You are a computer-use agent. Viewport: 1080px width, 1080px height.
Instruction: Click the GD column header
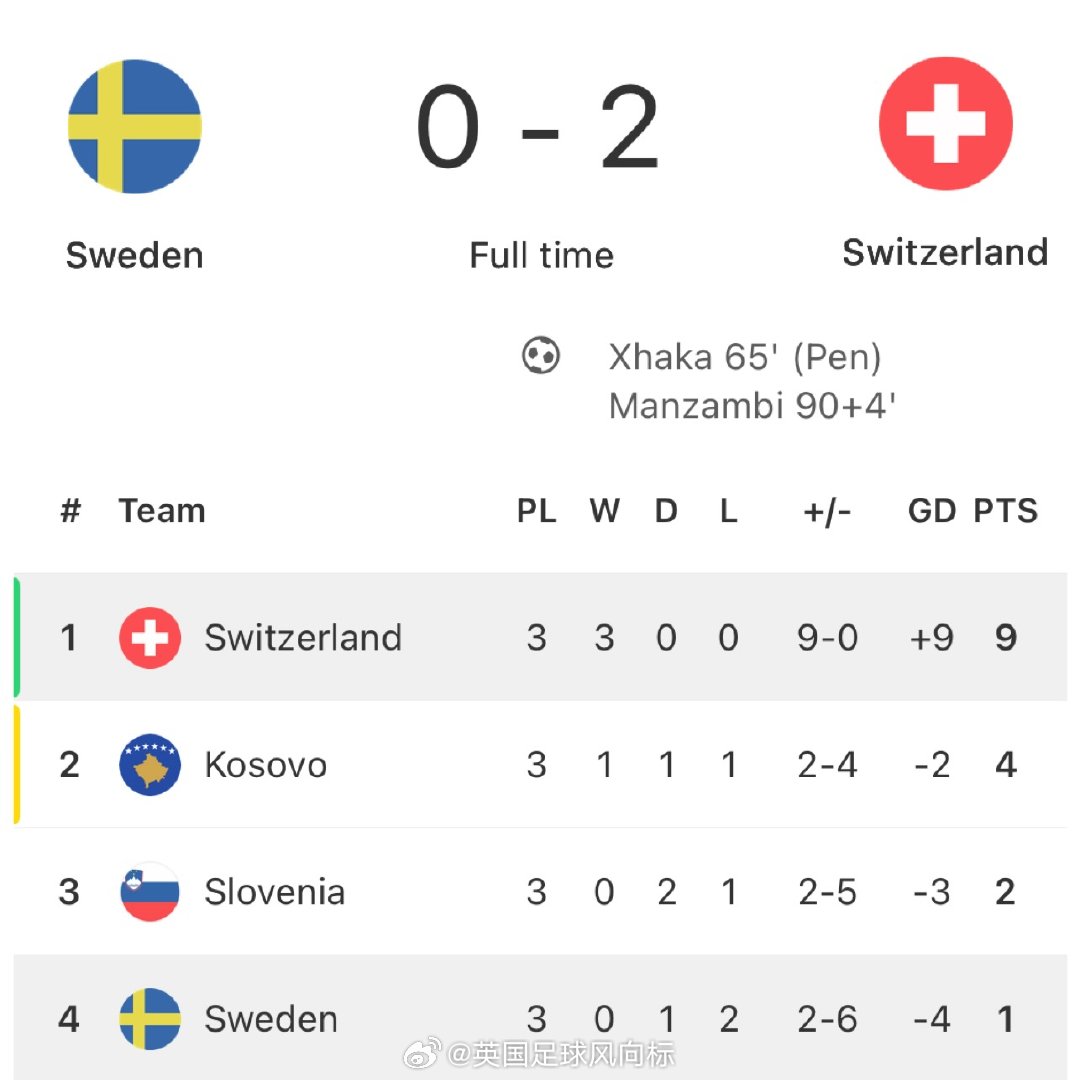(932, 511)
